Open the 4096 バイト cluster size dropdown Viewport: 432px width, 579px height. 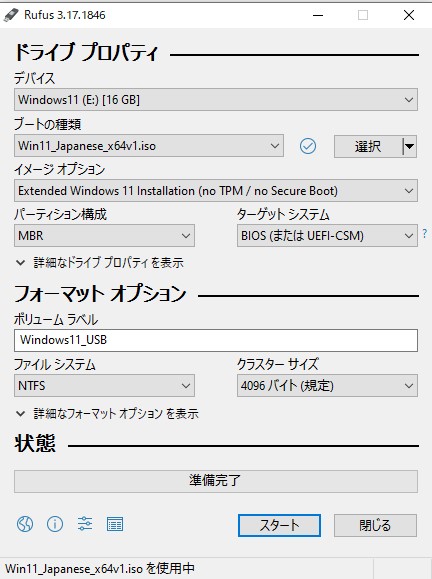[x=327, y=386]
